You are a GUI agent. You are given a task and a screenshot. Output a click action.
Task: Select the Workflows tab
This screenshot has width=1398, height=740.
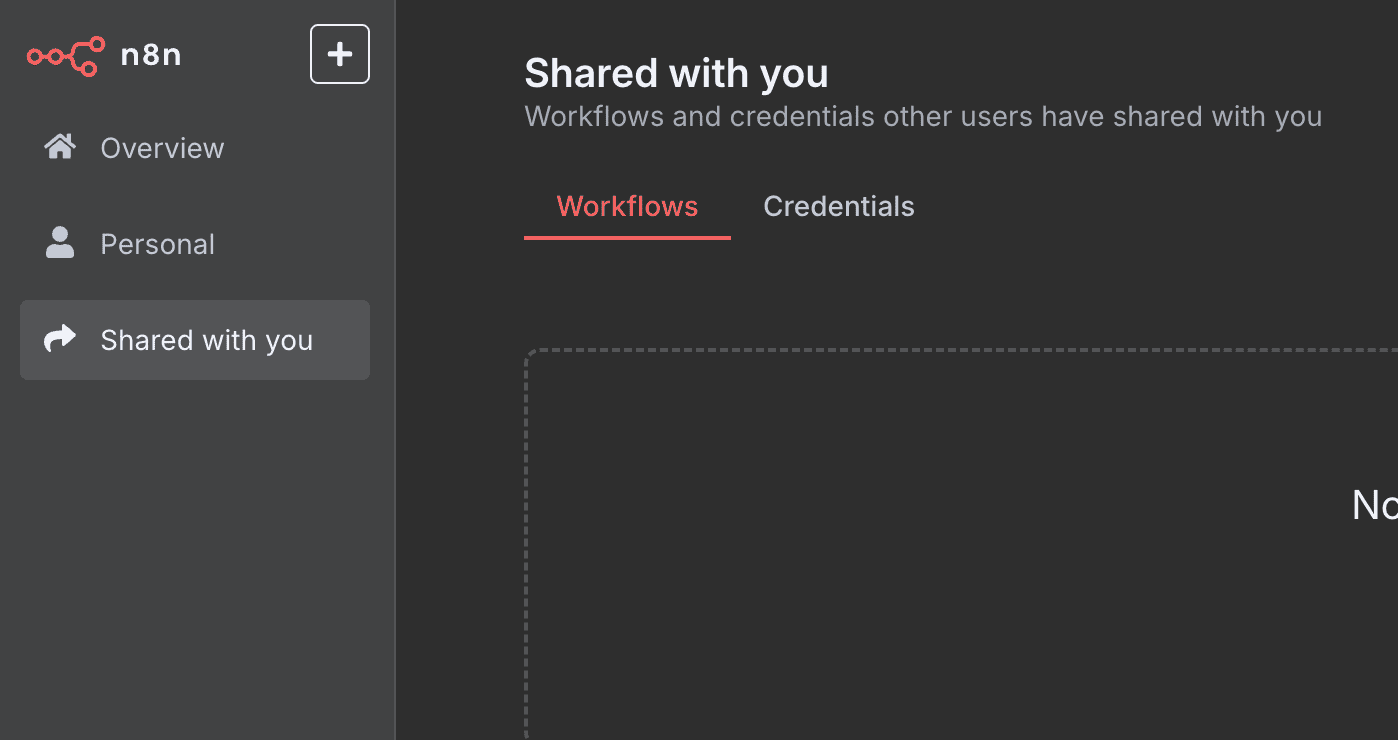tap(627, 206)
